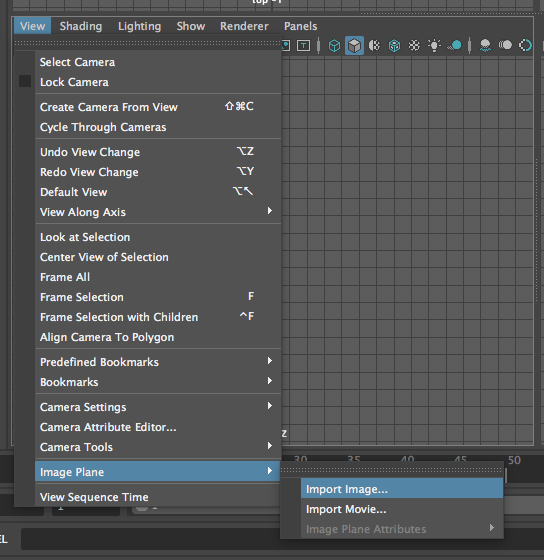Open the Image Plane submenu
This screenshot has height=560, width=544.
click(158, 472)
